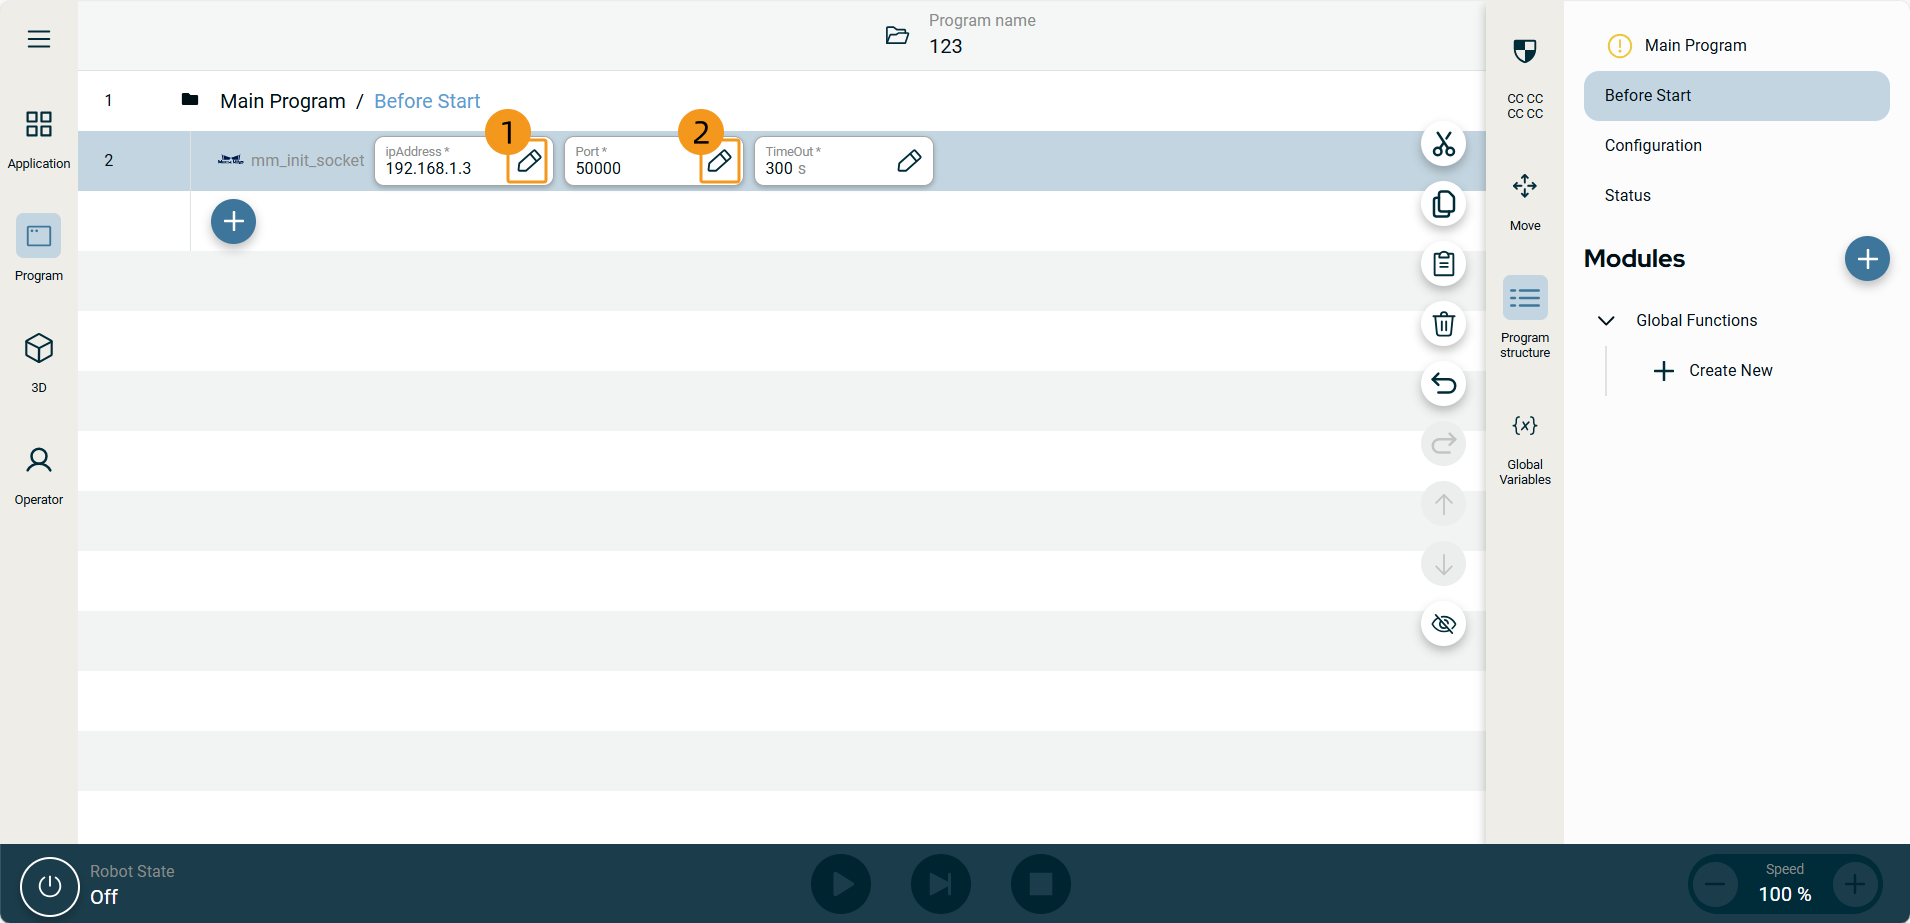1910x923 pixels.
Task: Click the Before Start breadcrumb link
Action: [427, 101]
